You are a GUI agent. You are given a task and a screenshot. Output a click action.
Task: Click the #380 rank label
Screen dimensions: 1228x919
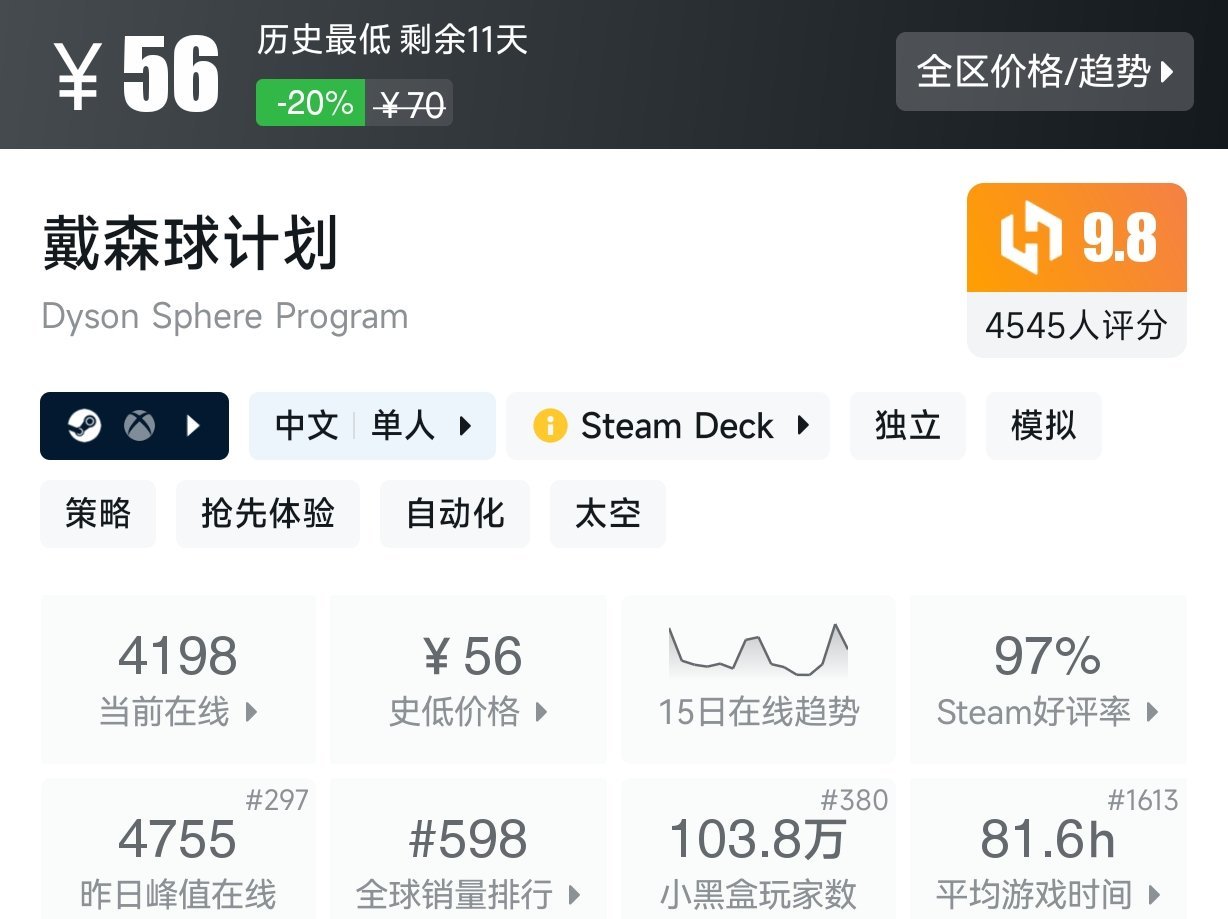[x=854, y=800]
